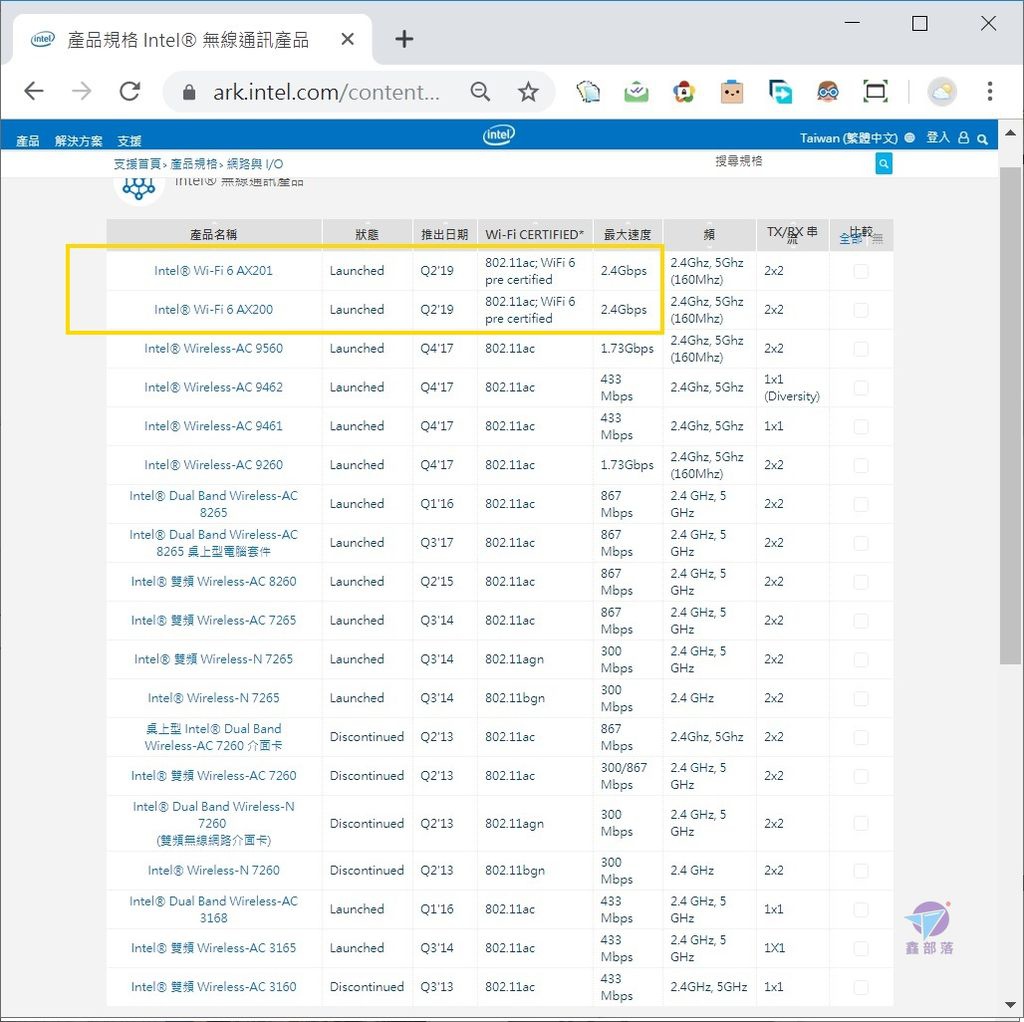Viewport: 1024px width, 1022px height.
Task: Open Intel Wireless-N 7260 product link
Action: pos(214,870)
